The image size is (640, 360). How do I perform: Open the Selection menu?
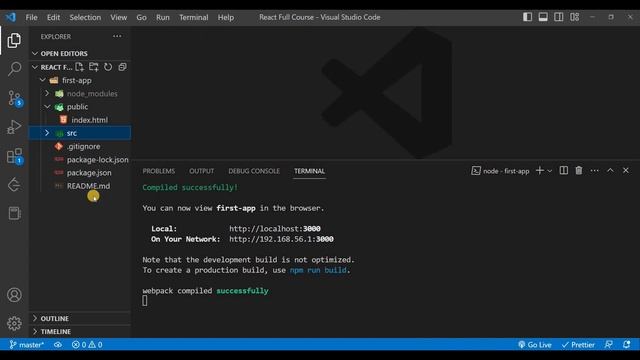(85, 17)
